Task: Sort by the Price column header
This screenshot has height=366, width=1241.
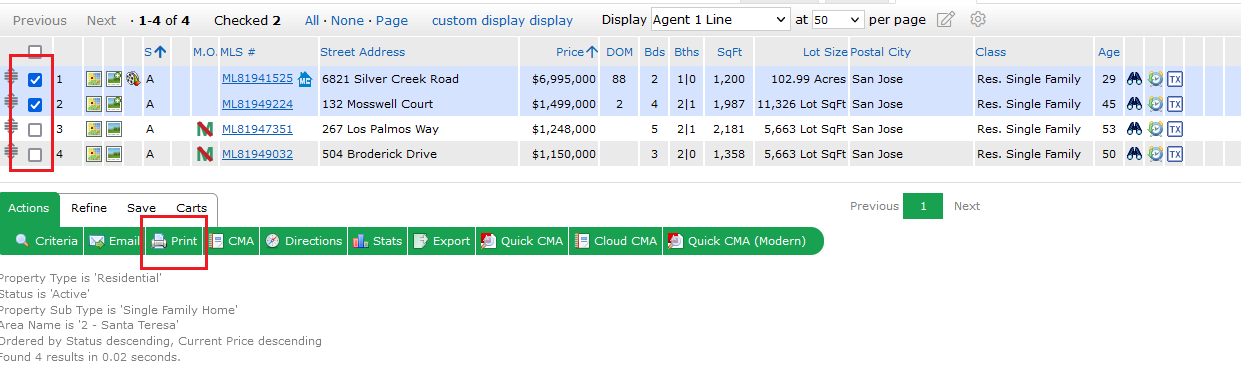Action: coord(577,52)
